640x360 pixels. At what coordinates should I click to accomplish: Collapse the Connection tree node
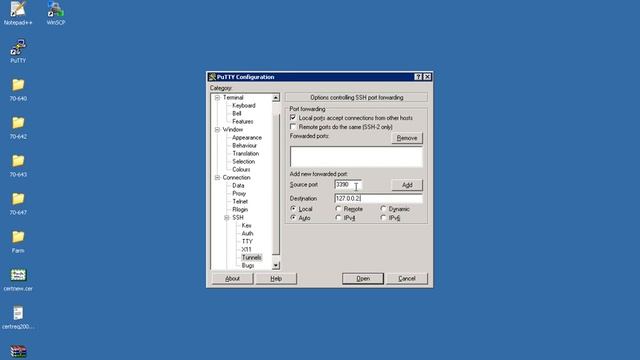point(217,178)
